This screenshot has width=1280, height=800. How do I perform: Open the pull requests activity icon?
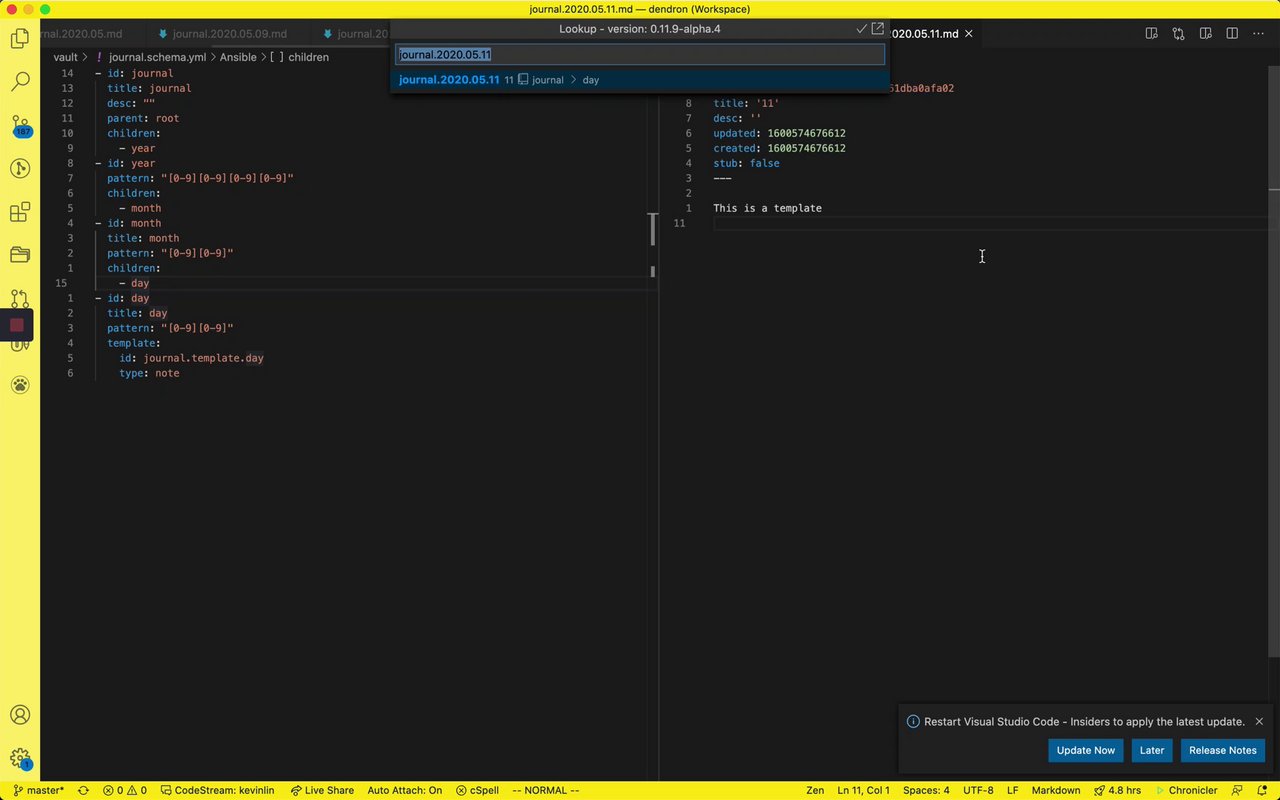tap(20, 298)
